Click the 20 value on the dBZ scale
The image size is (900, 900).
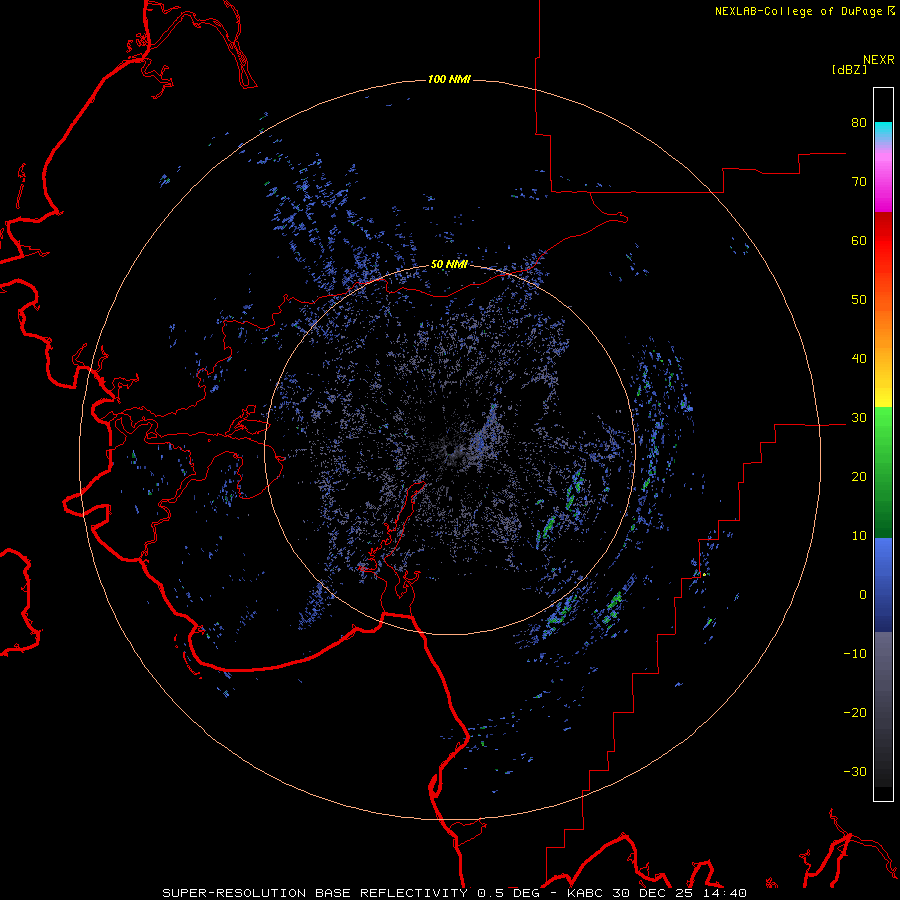coord(859,477)
